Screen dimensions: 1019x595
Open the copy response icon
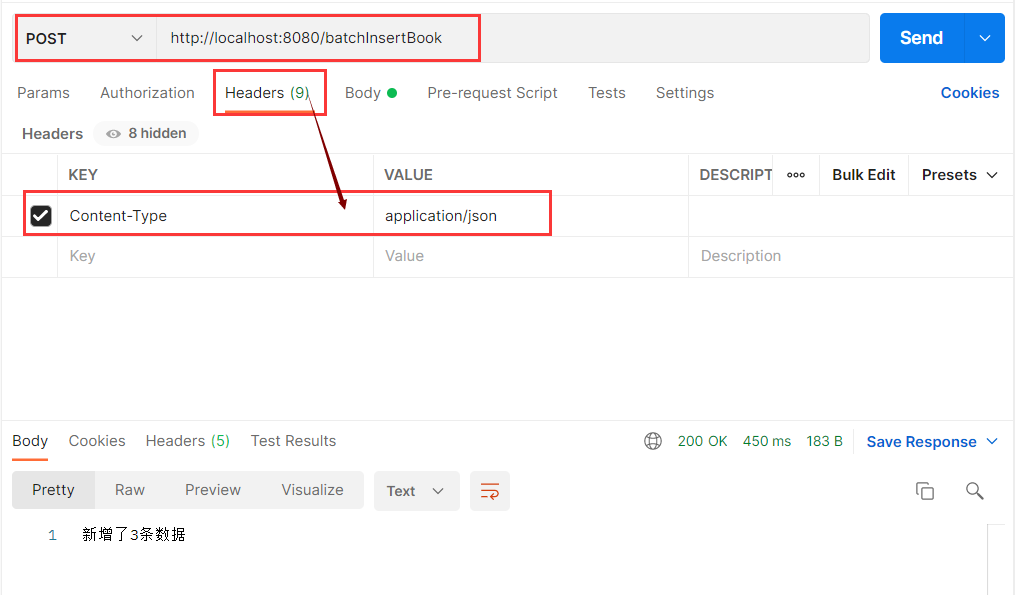[924, 490]
